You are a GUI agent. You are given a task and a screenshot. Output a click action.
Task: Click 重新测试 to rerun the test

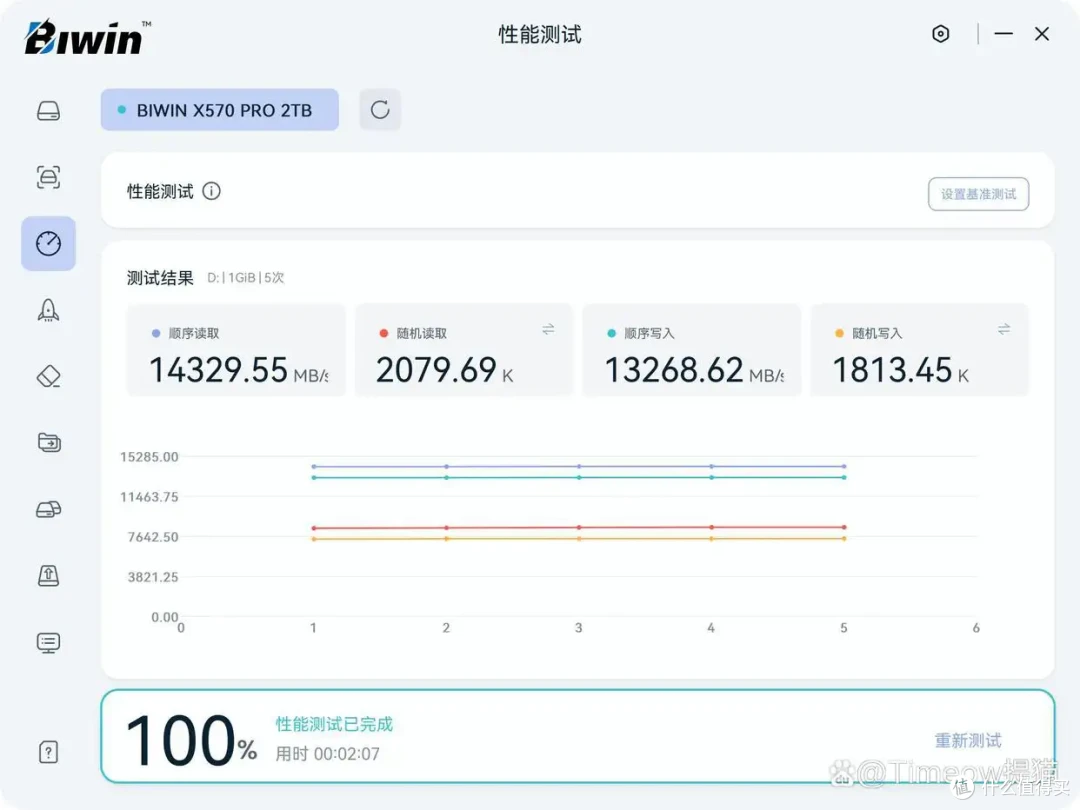[x=968, y=740]
